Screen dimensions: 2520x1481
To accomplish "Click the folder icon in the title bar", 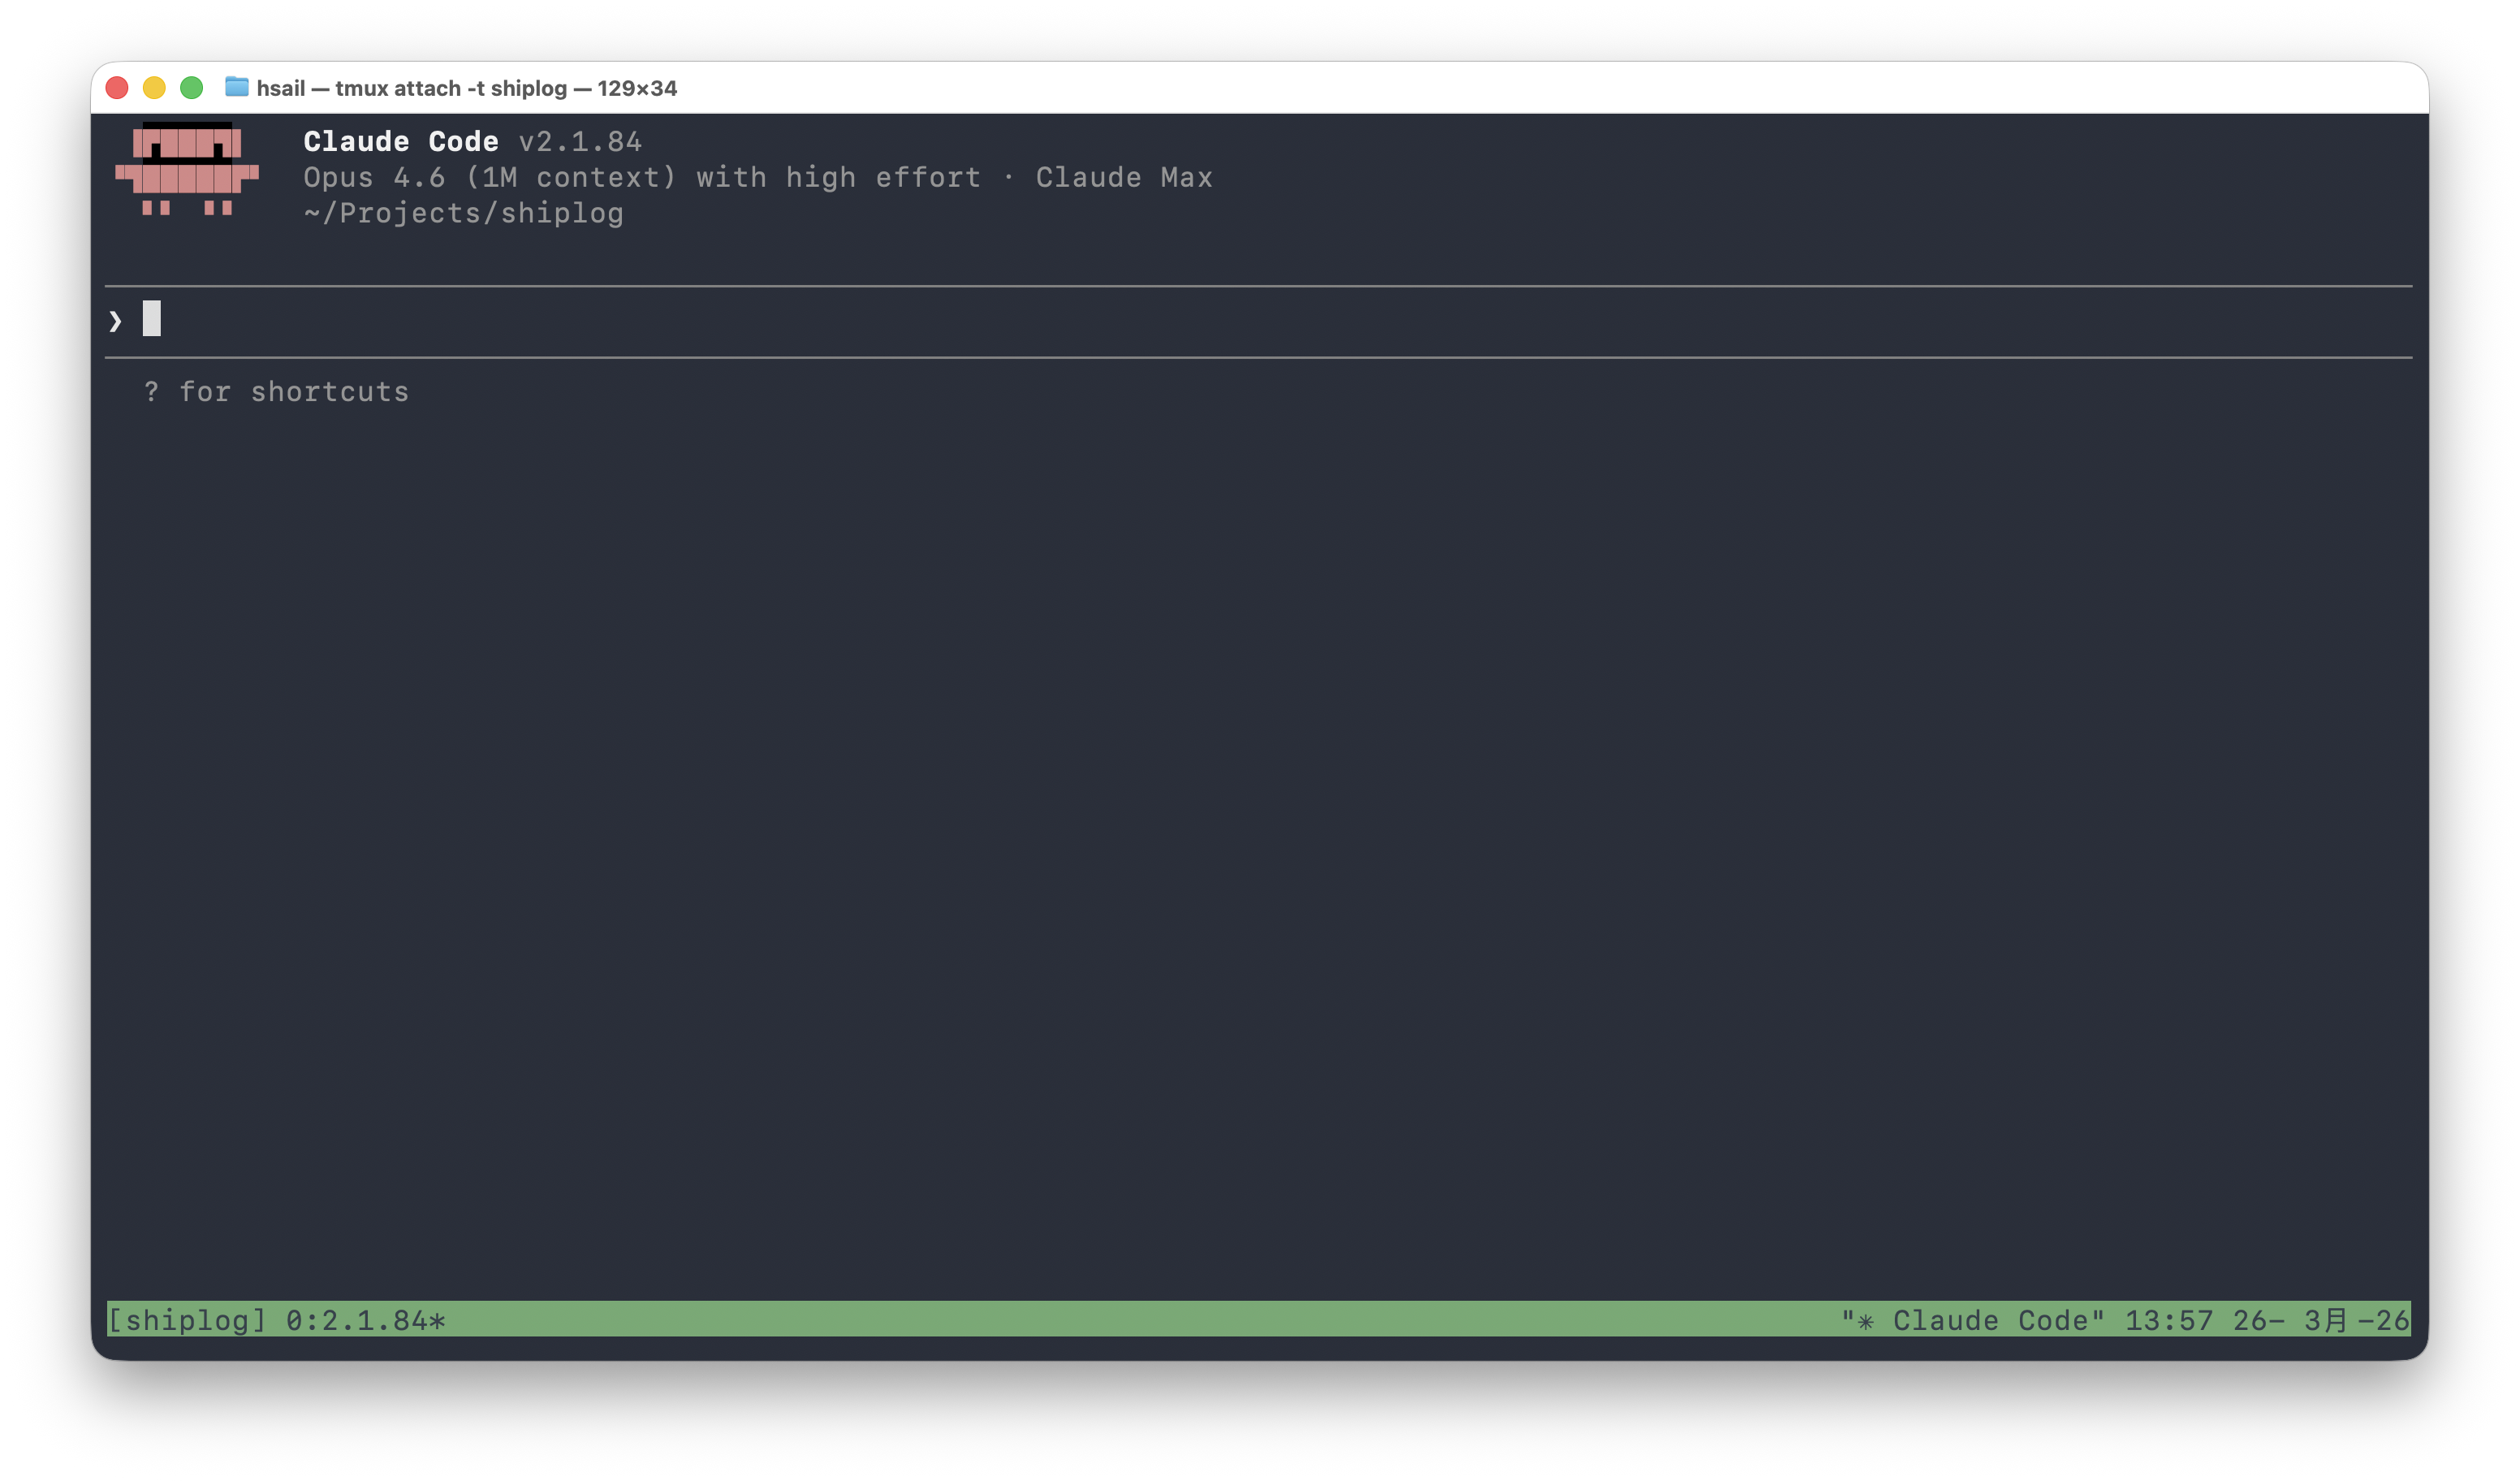I will (237, 87).
